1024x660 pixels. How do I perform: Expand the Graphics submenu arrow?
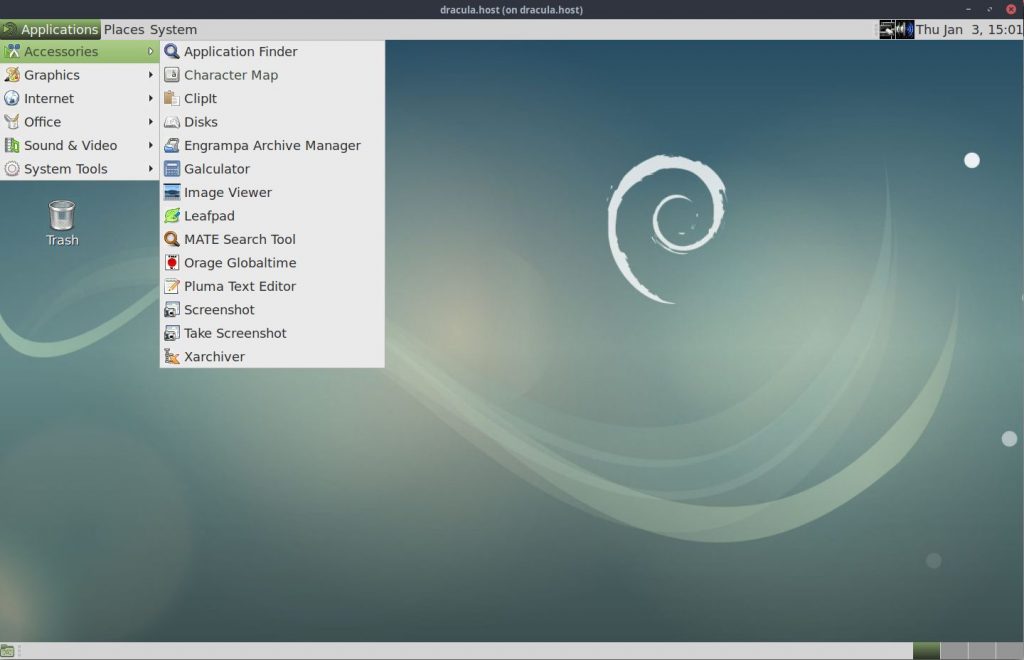pos(151,75)
